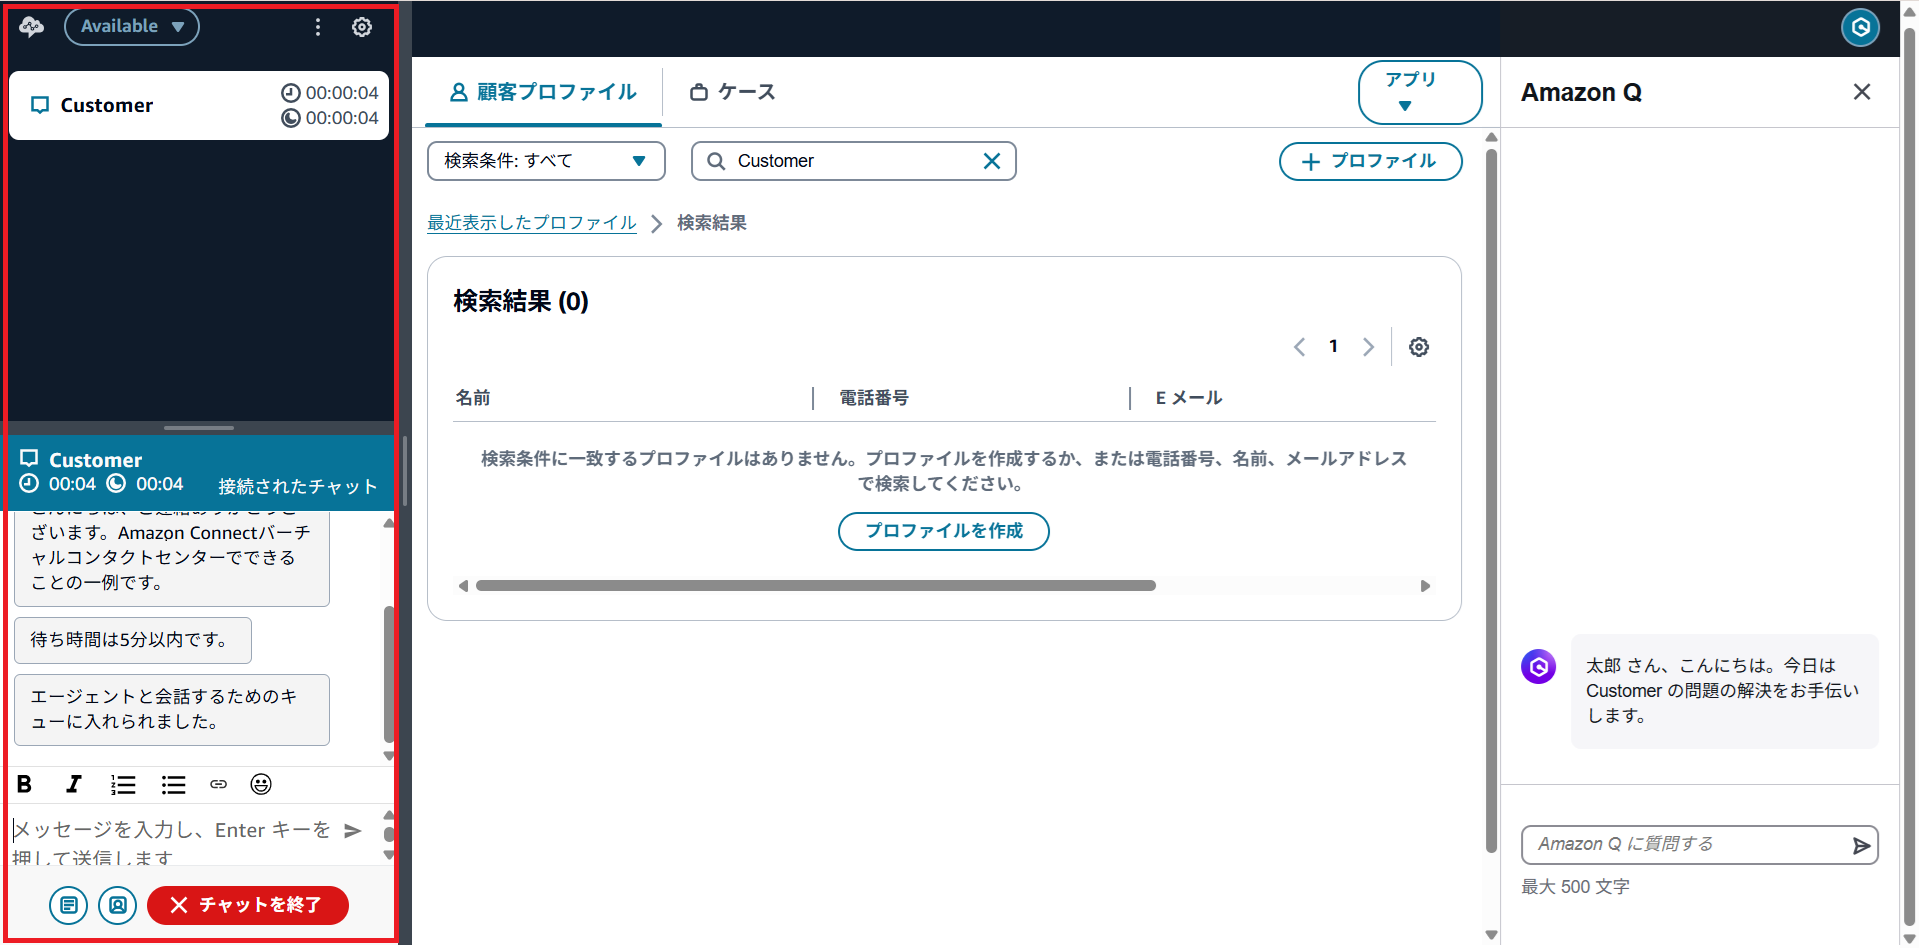This screenshot has width=1919, height=948.
Task: Click the 最大 500 文字 hint text
Action: [x=1575, y=887]
